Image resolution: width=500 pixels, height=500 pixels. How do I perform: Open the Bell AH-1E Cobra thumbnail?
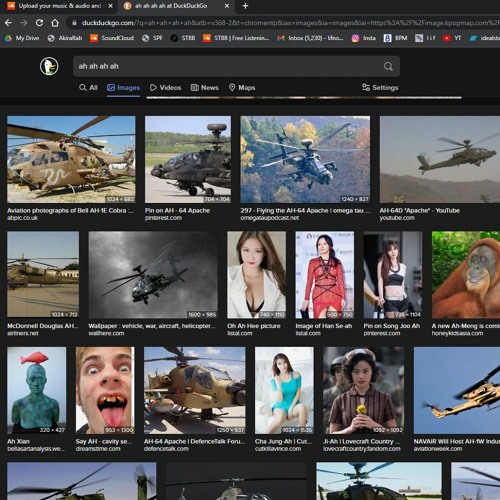(x=71, y=159)
